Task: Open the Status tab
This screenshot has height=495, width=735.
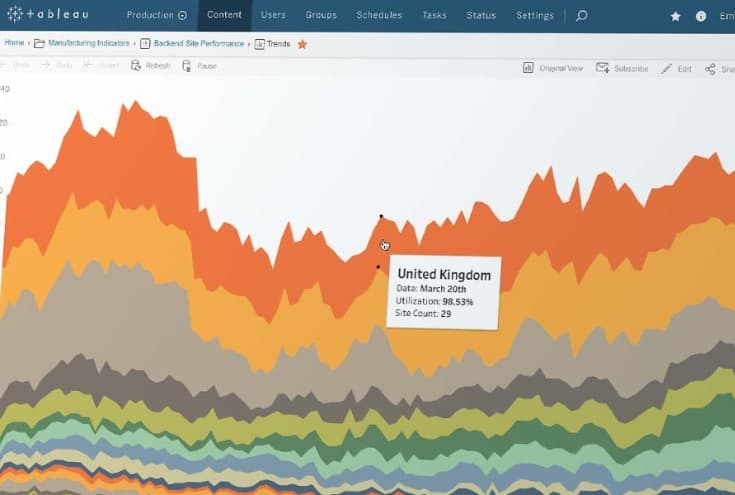Action: pos(481,15)
